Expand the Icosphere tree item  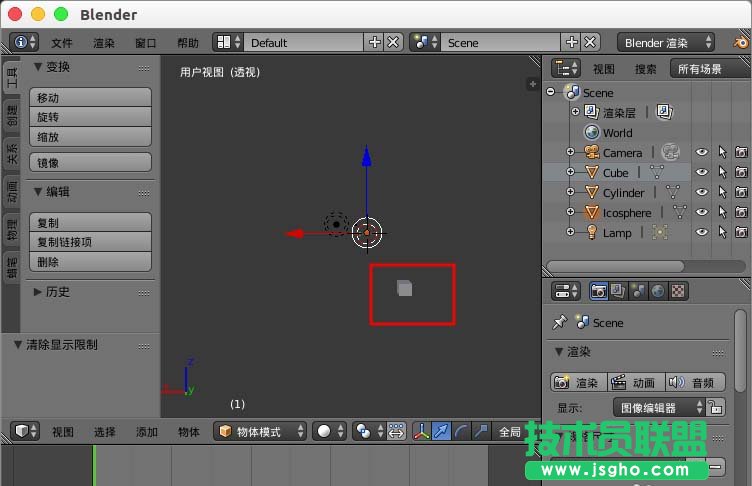570,211
